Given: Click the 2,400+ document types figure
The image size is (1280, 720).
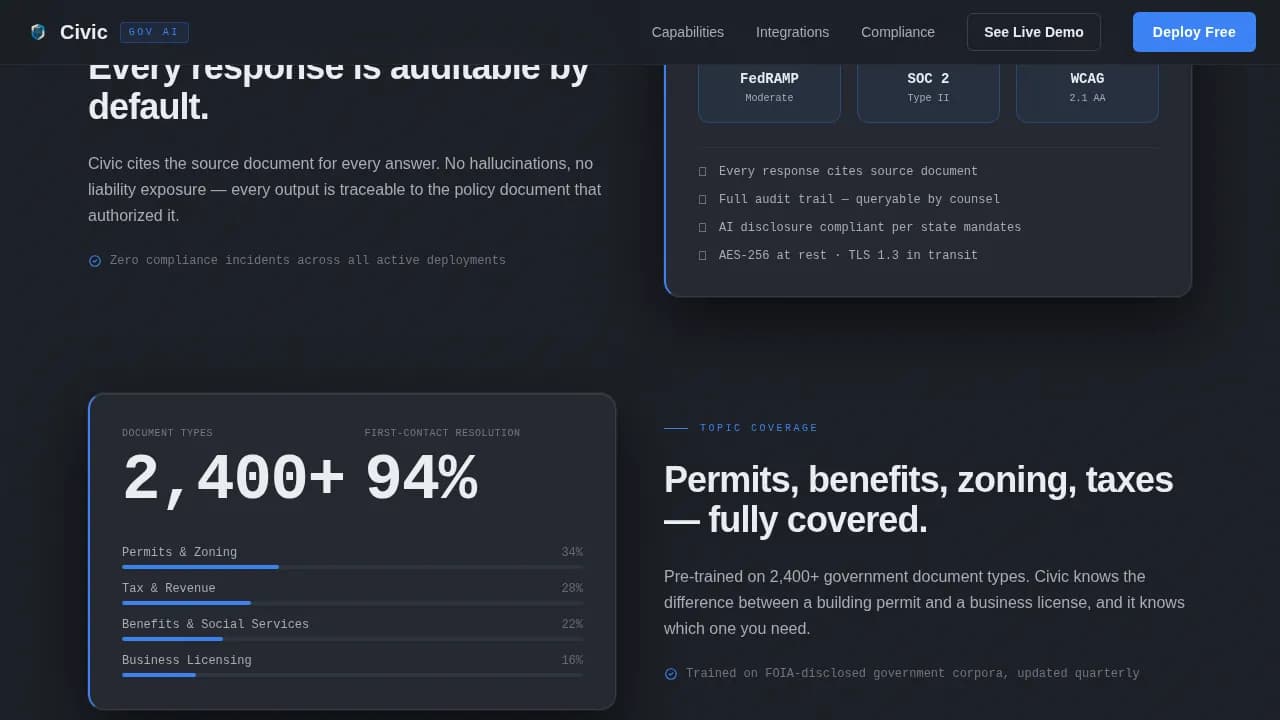Looking at the screenshot, I should 233,479.
